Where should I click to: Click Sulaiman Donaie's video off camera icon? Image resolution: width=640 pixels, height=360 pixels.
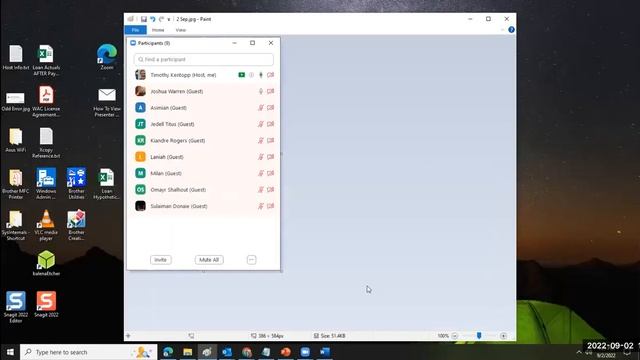(x=271, y=206)
